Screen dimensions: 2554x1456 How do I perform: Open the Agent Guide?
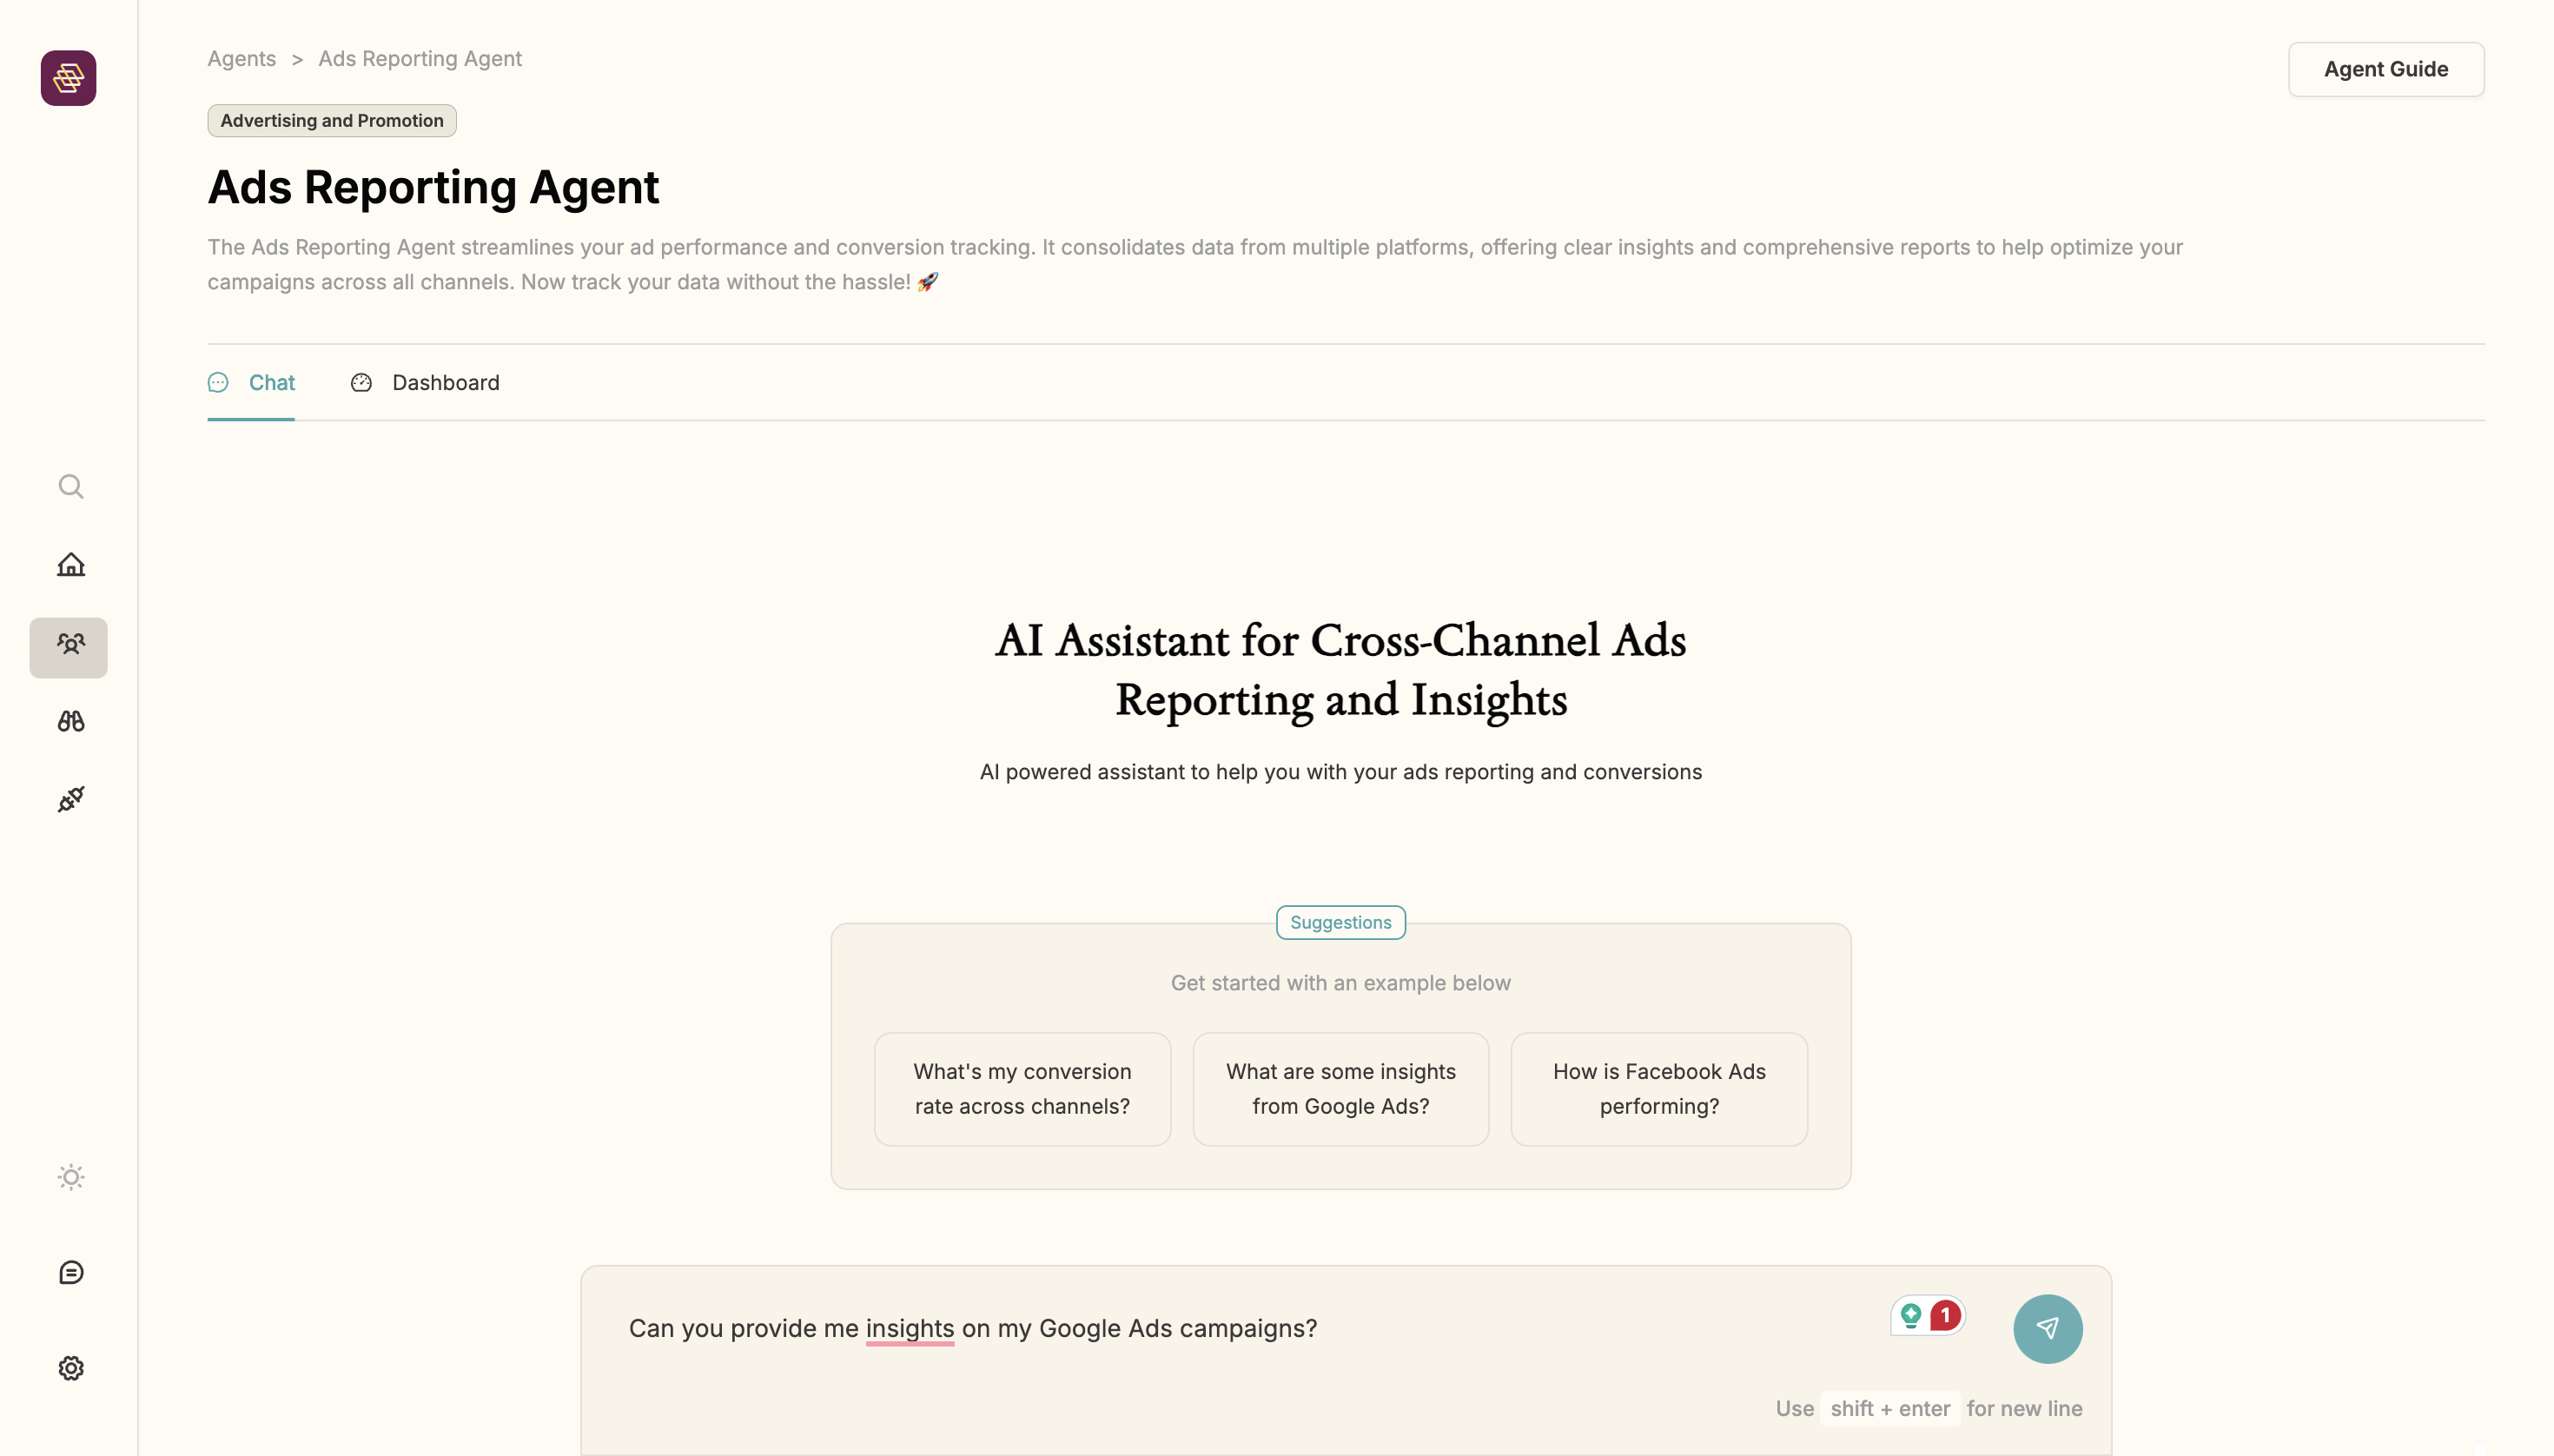[2385, 69]
